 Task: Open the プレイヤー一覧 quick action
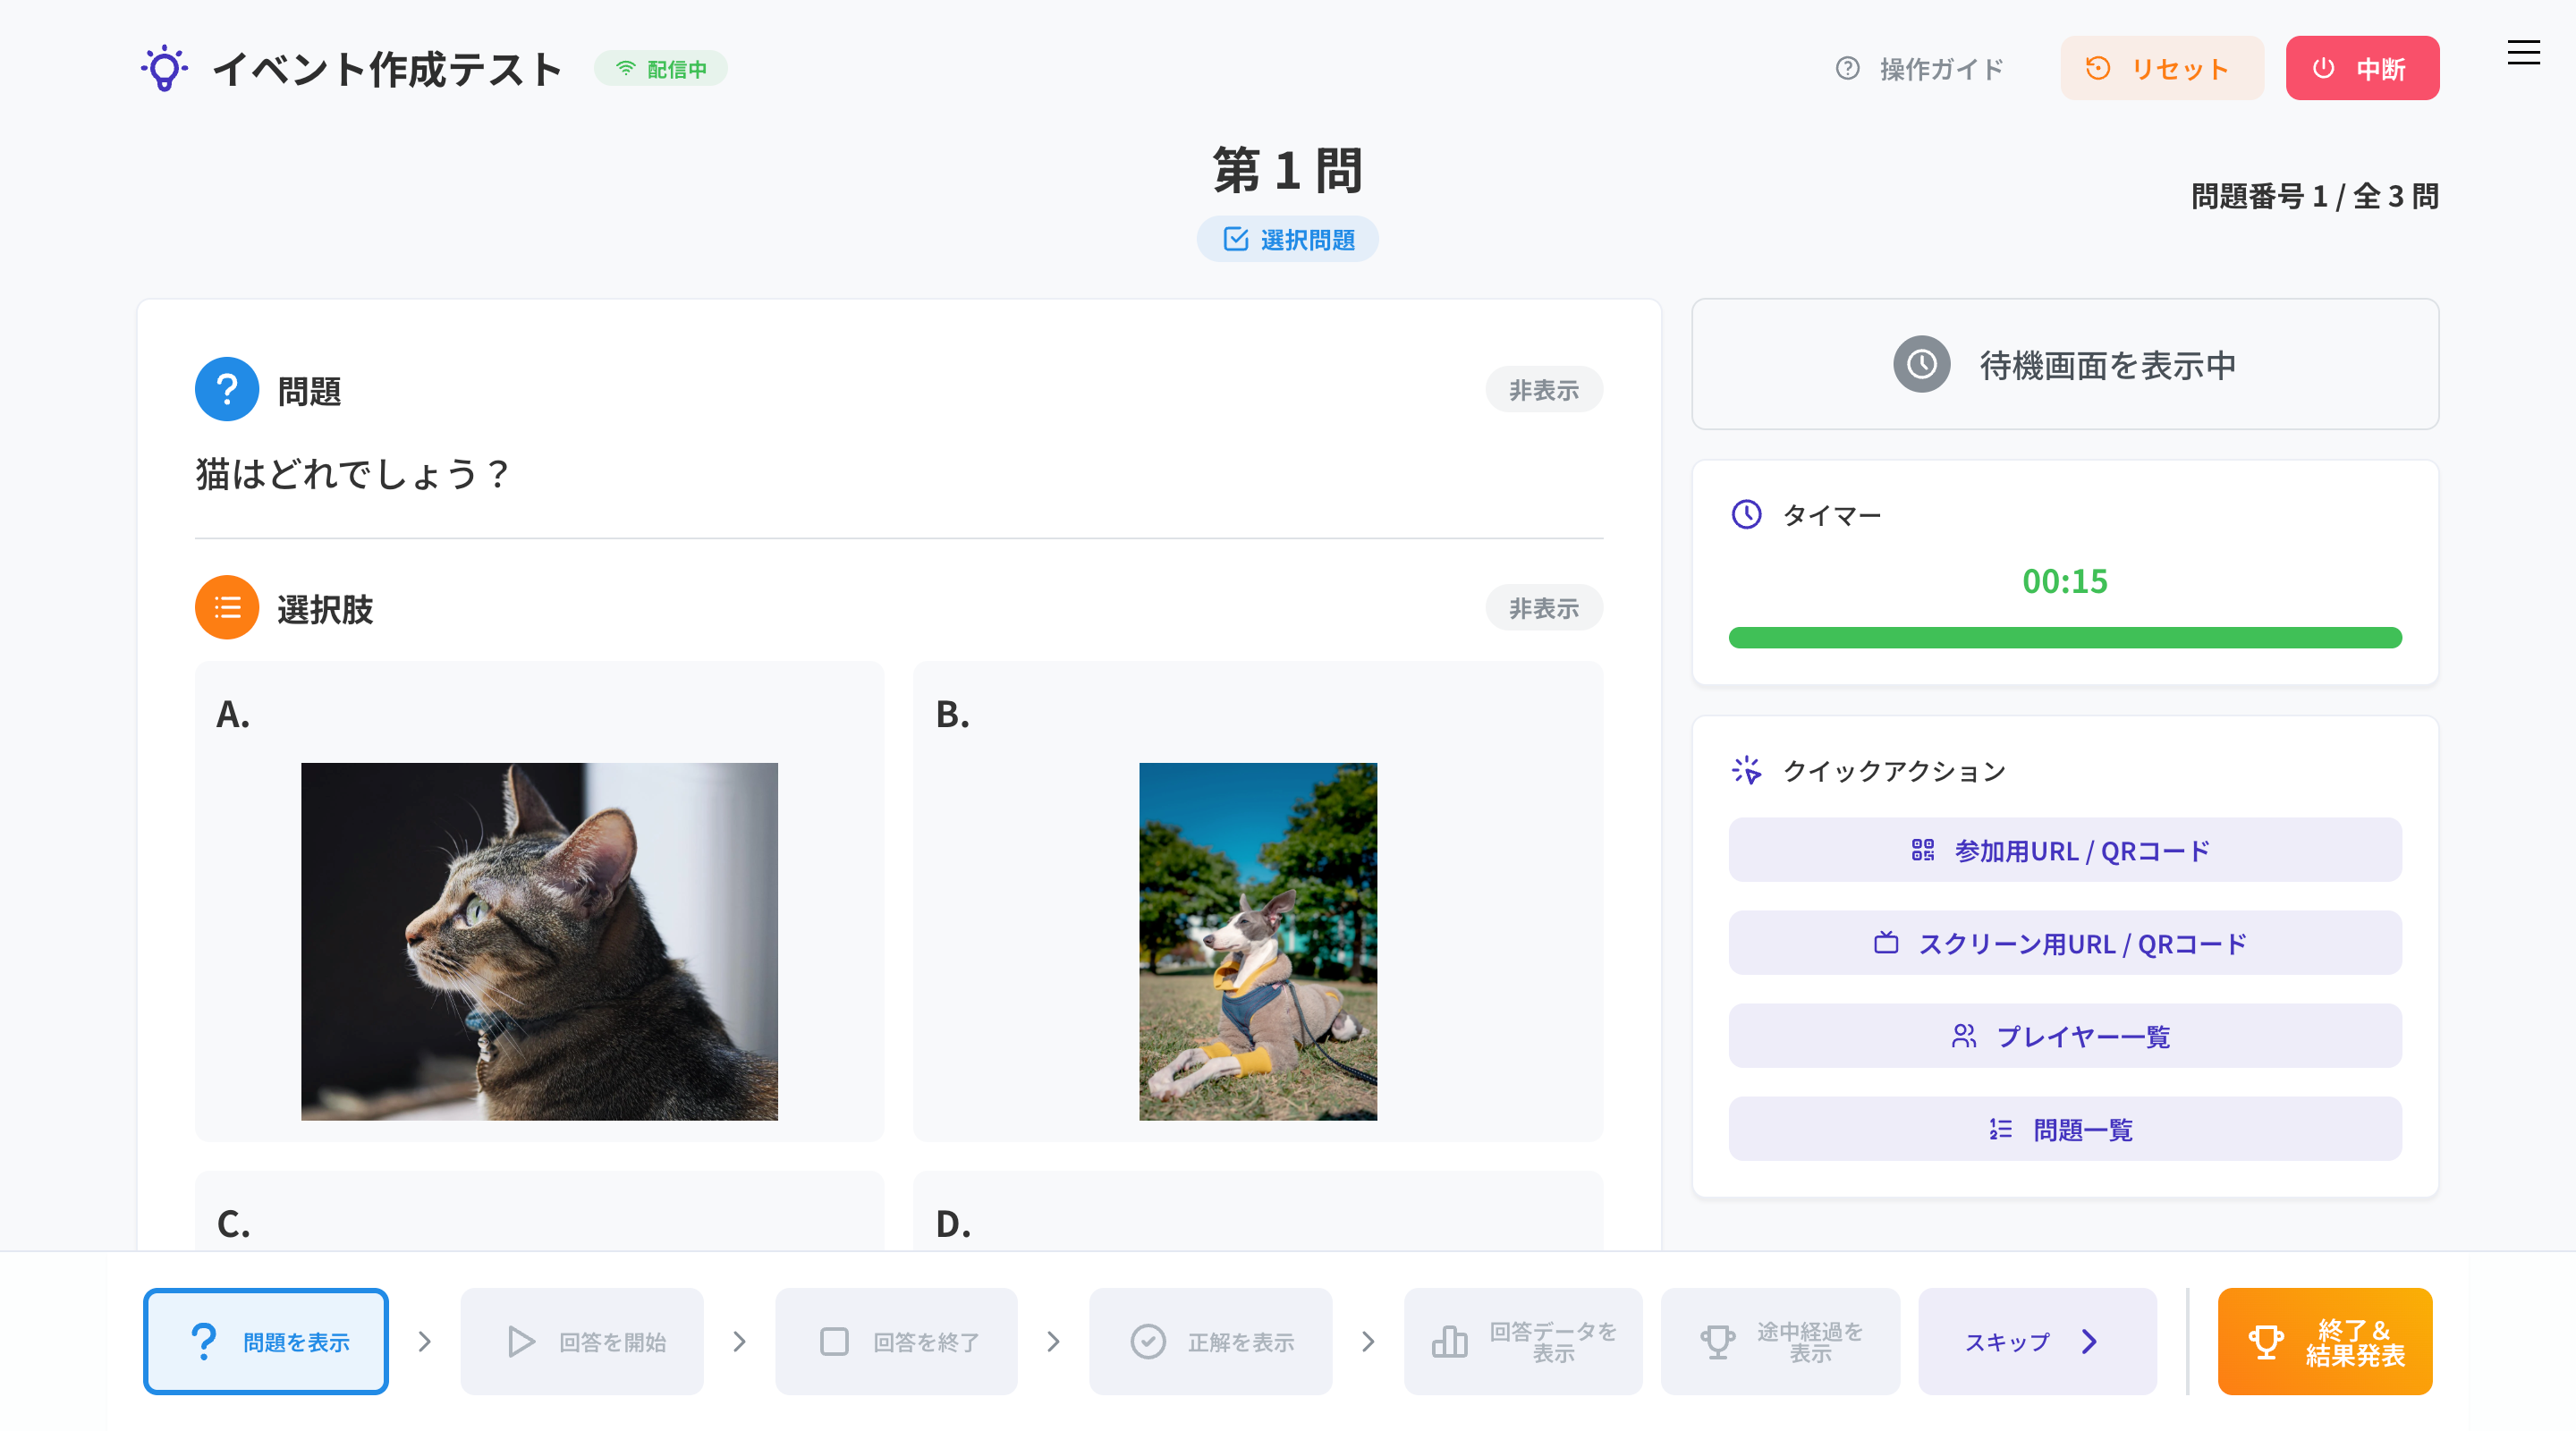click(x=2064, y=1036)
